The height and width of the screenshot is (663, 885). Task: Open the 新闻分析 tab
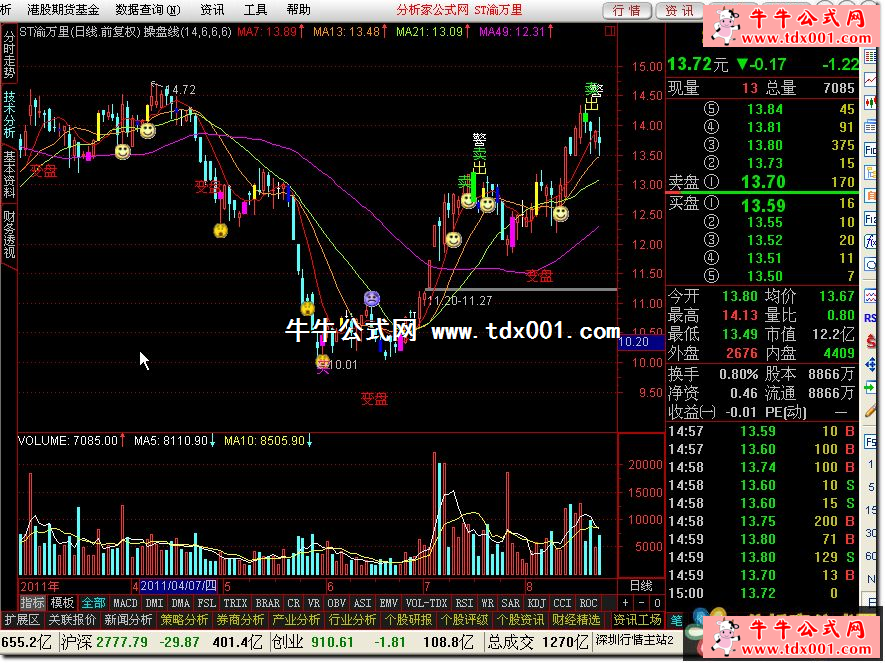tap(128, 621)
